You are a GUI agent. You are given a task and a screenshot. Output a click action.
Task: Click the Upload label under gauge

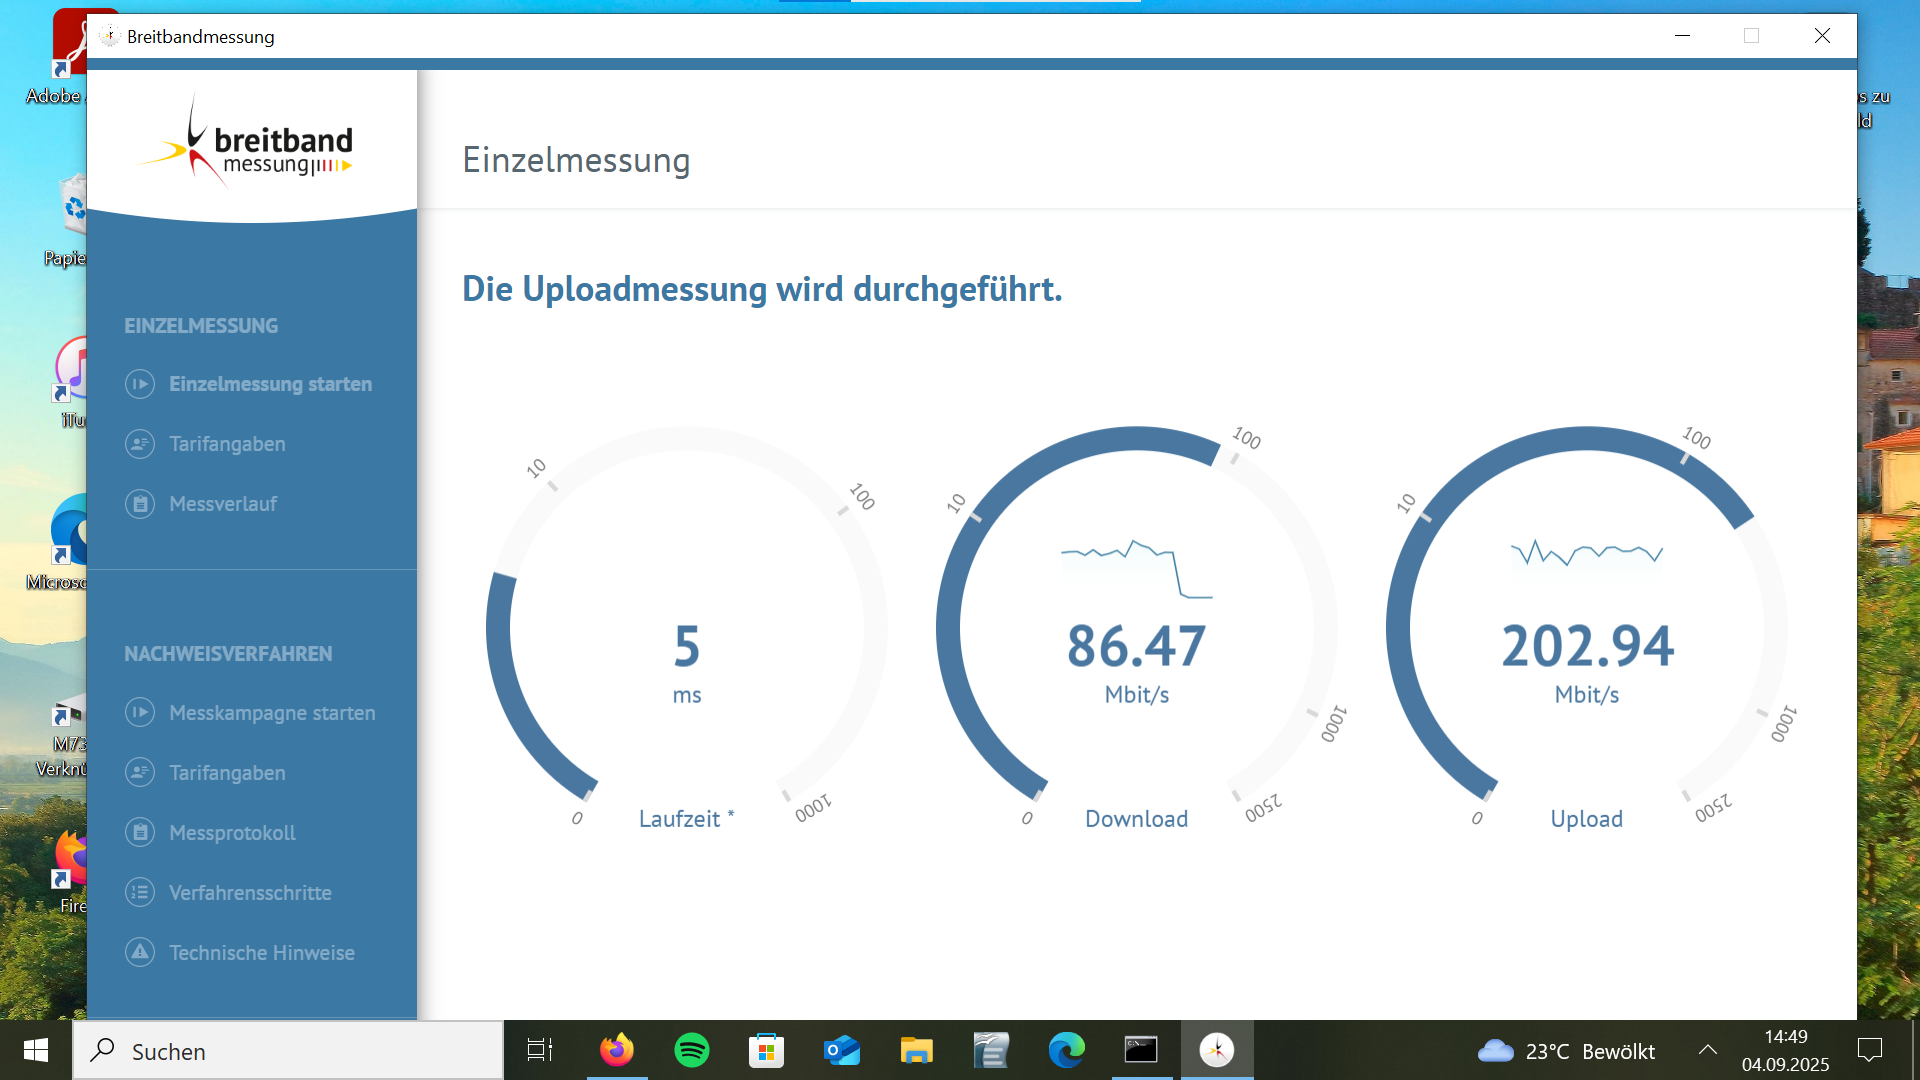coord(1587,819)
